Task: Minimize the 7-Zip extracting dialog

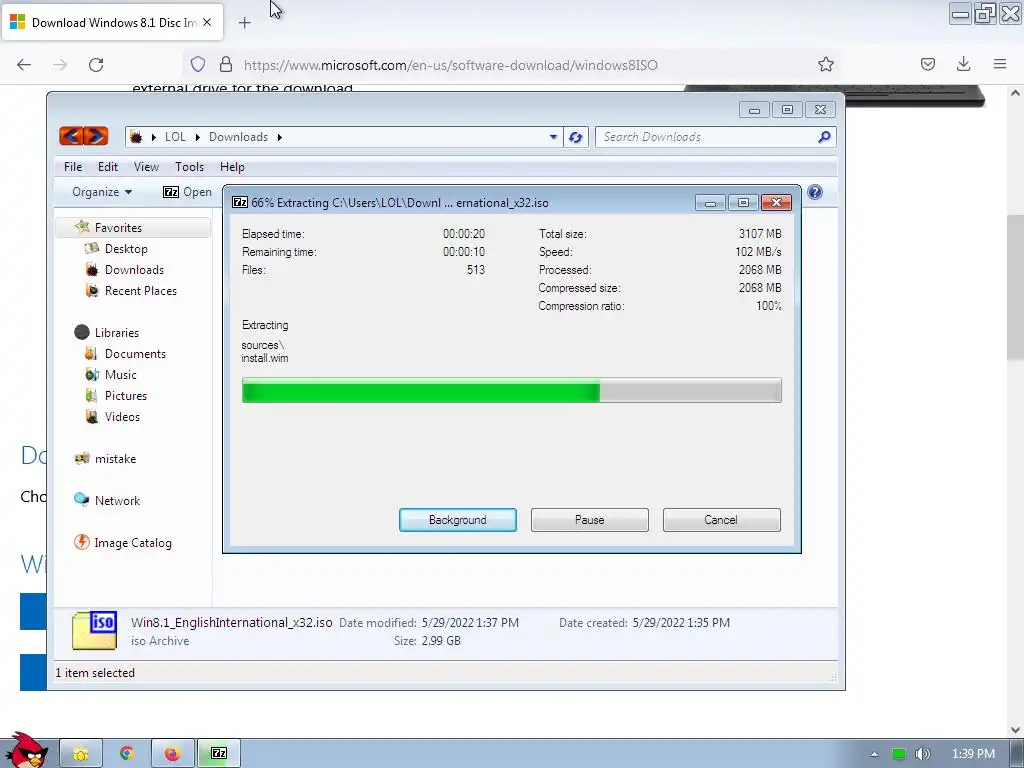Action: click(x=710, y=203)
